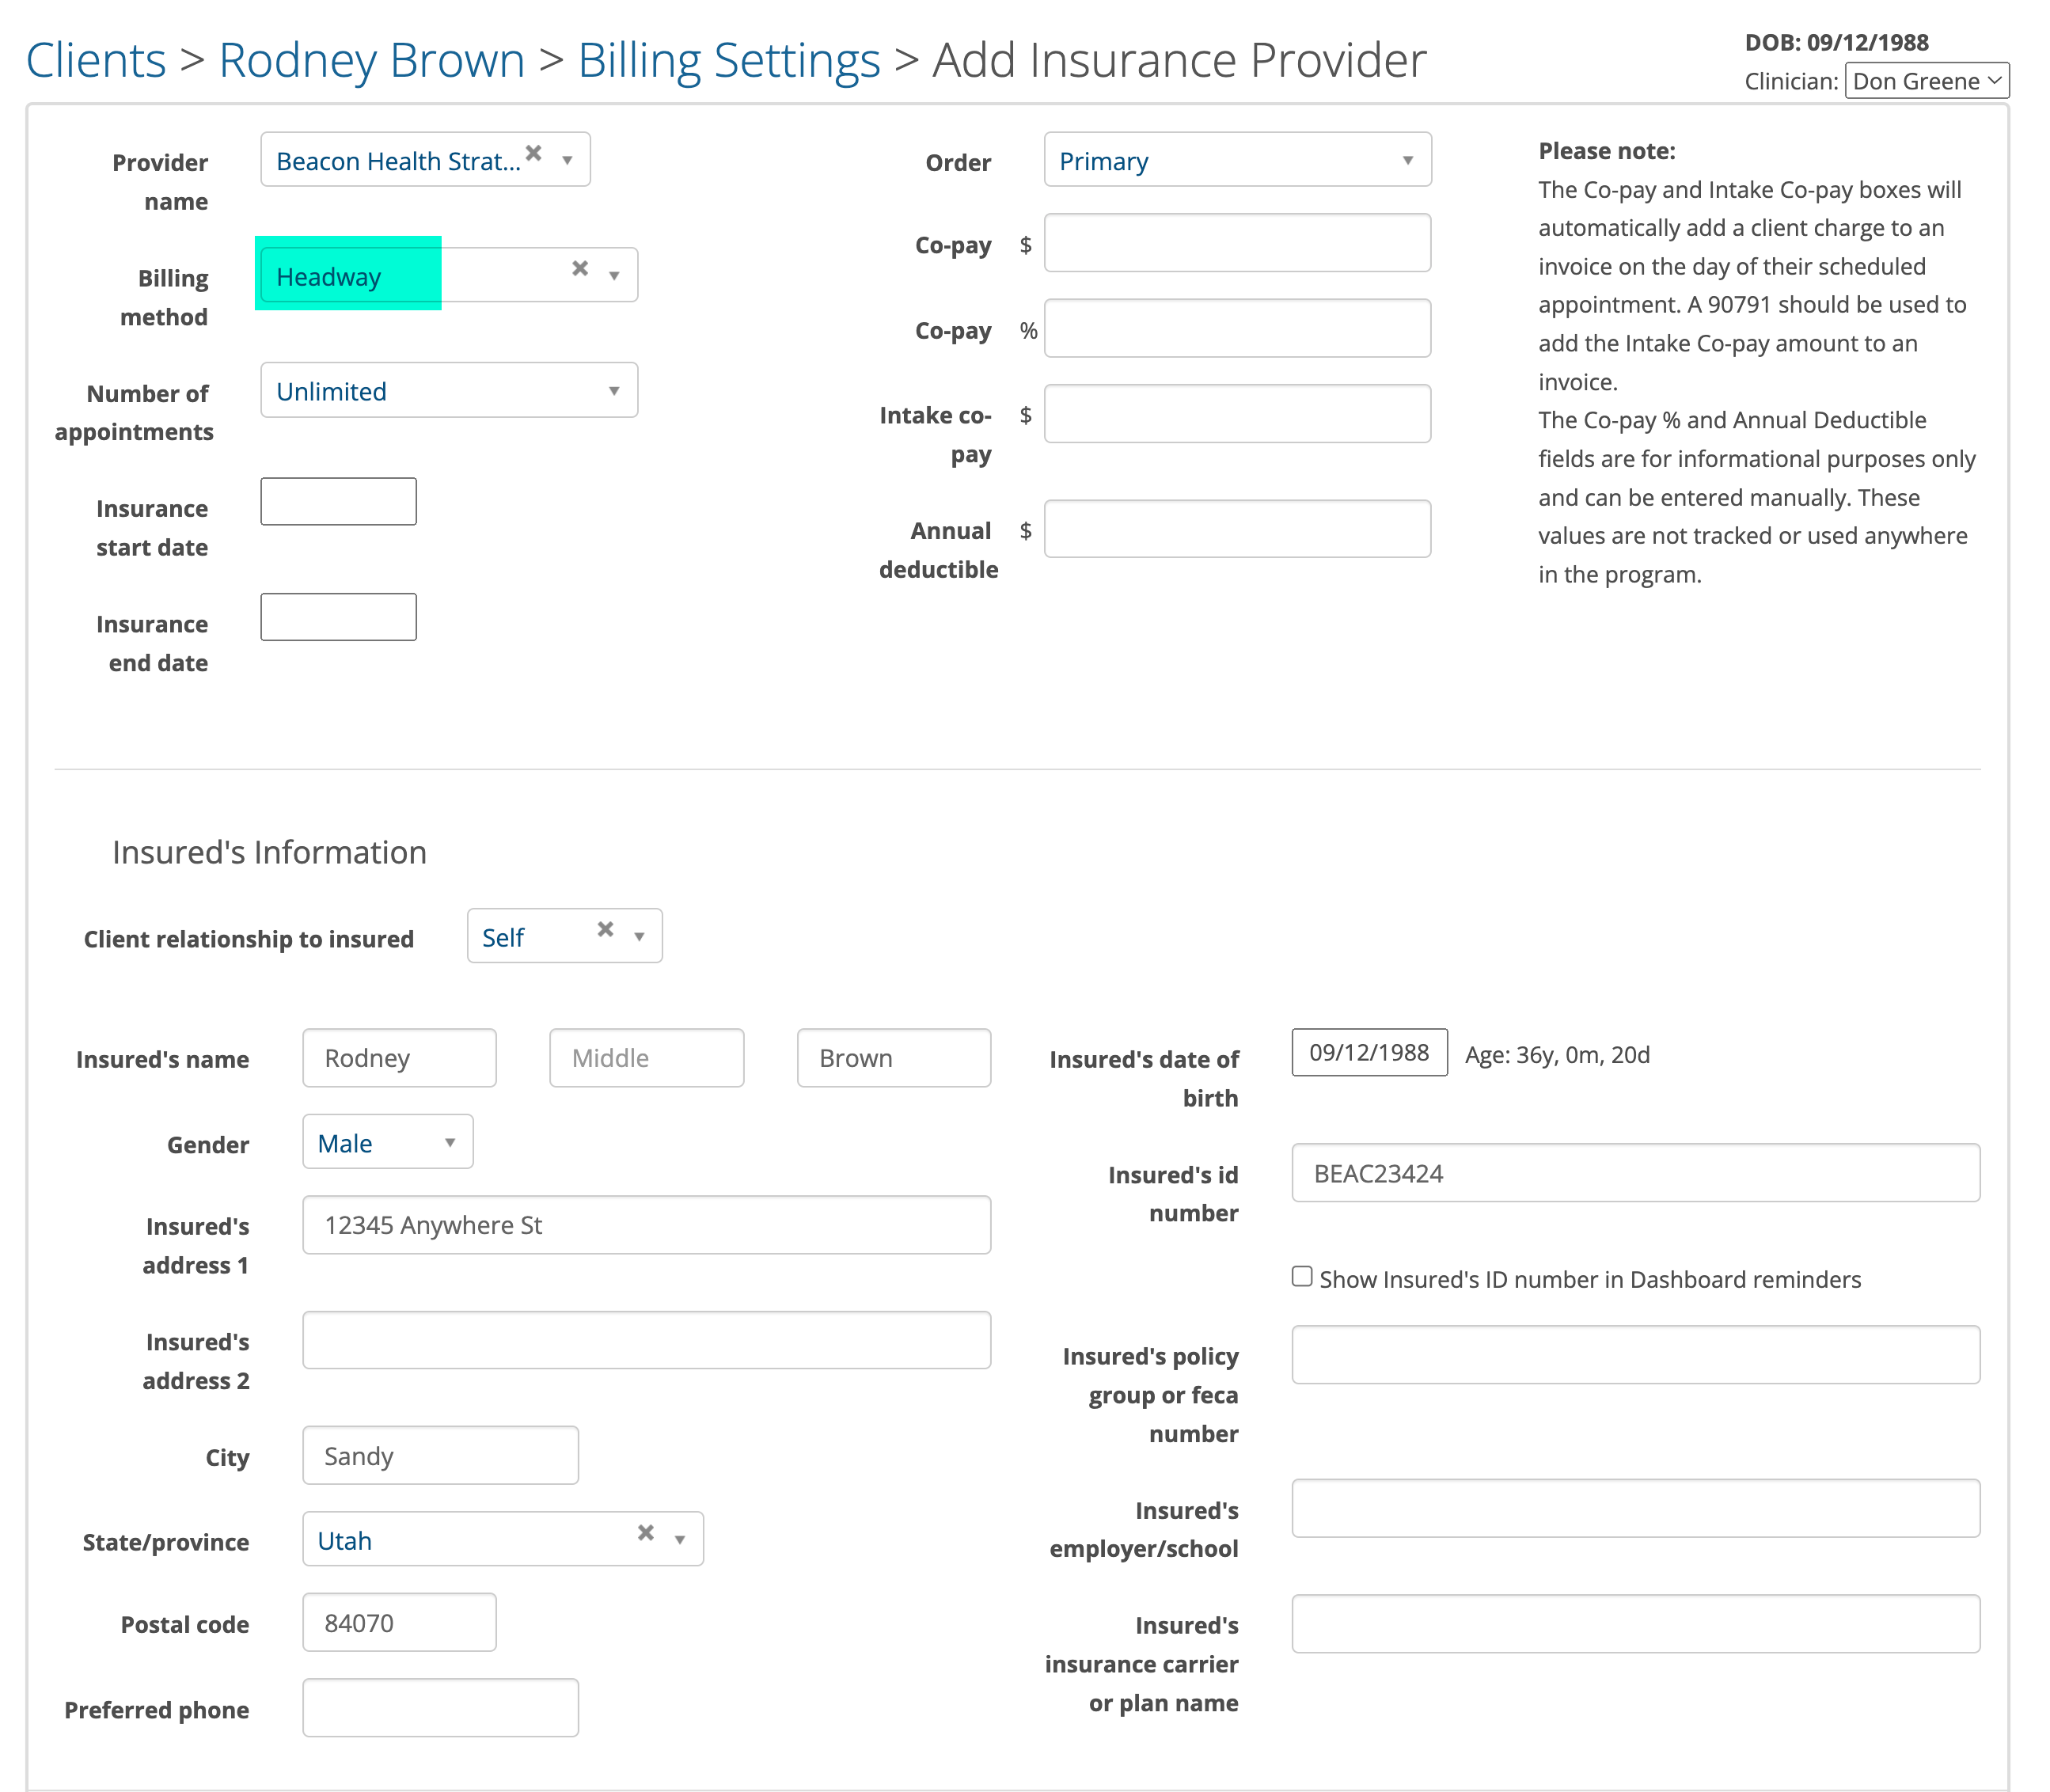Viewport: 2050px width, 1792px height.
Task: Click the Annual deductible field
Action: 1236,529
